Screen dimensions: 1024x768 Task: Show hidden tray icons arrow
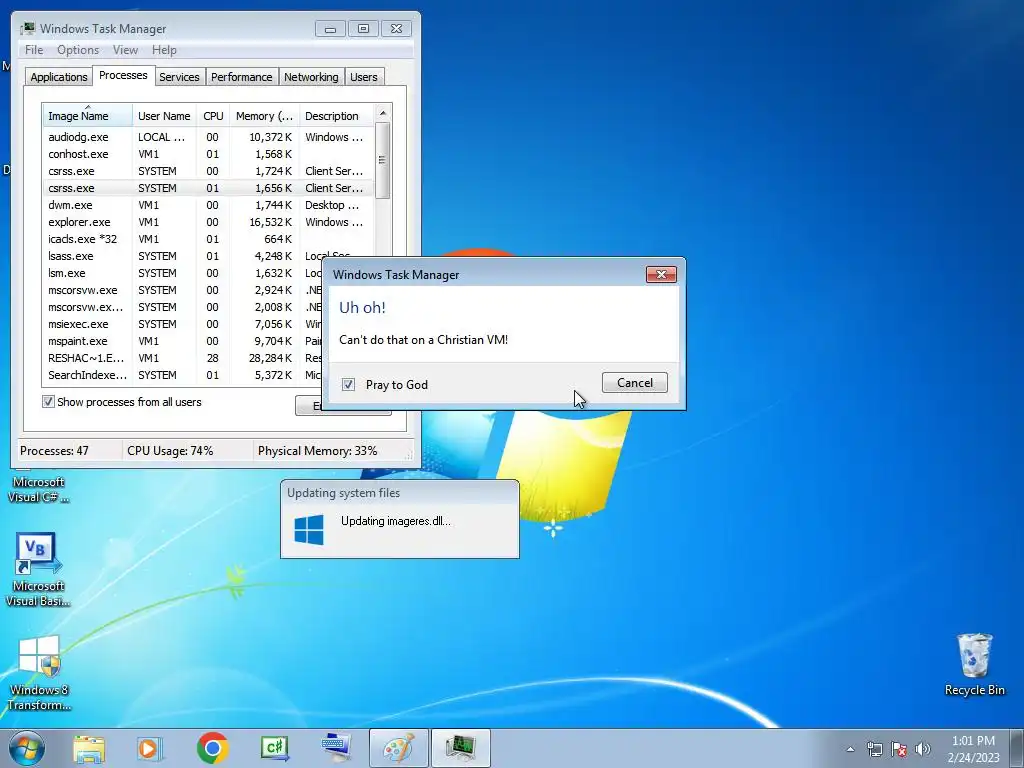point(850,749)
